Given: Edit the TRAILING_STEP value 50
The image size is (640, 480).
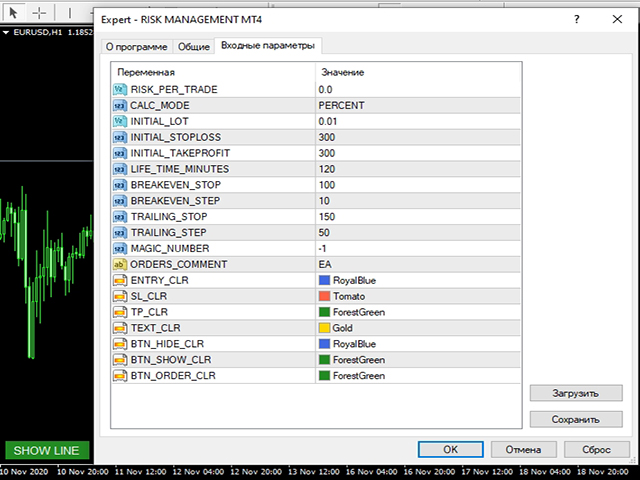Looking at the screenshot, I should [418, 233].
